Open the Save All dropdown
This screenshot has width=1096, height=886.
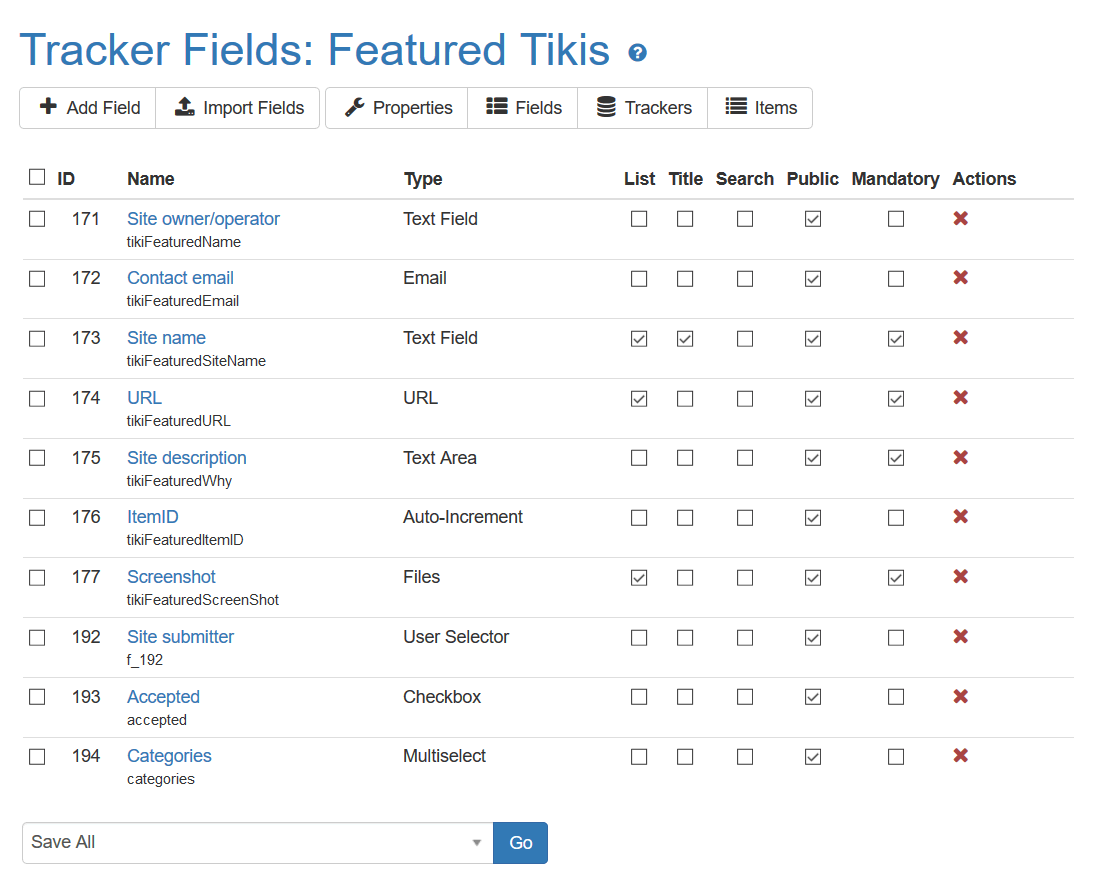click(x=257, y=843)
